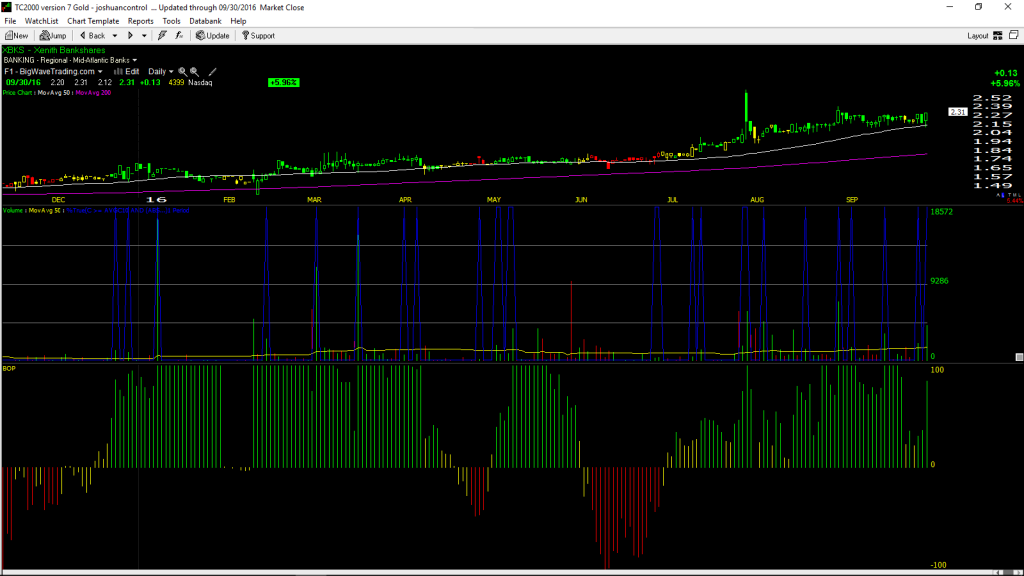Minimize the TC2000 window
Image resolution: width=1024 pixels, height=576 pixels.
click(x=950, y=7)
